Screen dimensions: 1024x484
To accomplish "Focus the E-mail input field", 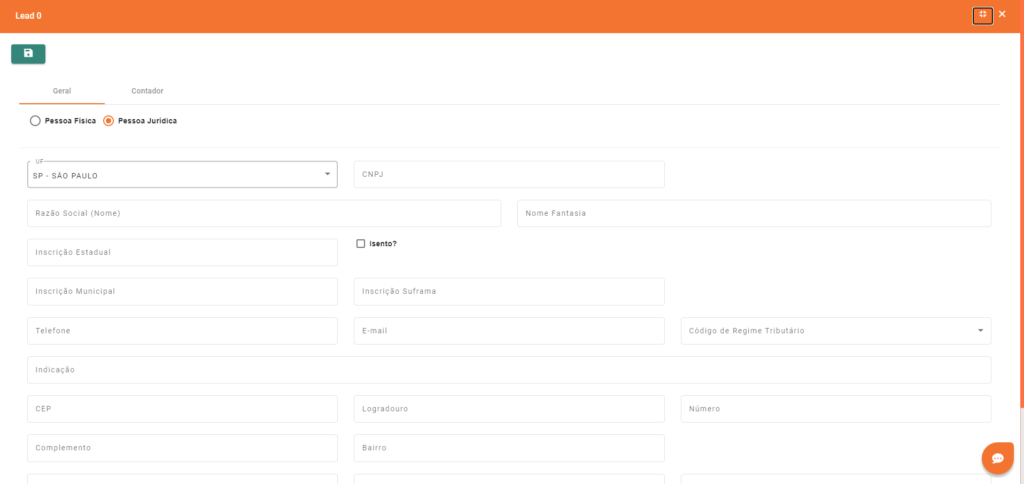I will 509,331.
